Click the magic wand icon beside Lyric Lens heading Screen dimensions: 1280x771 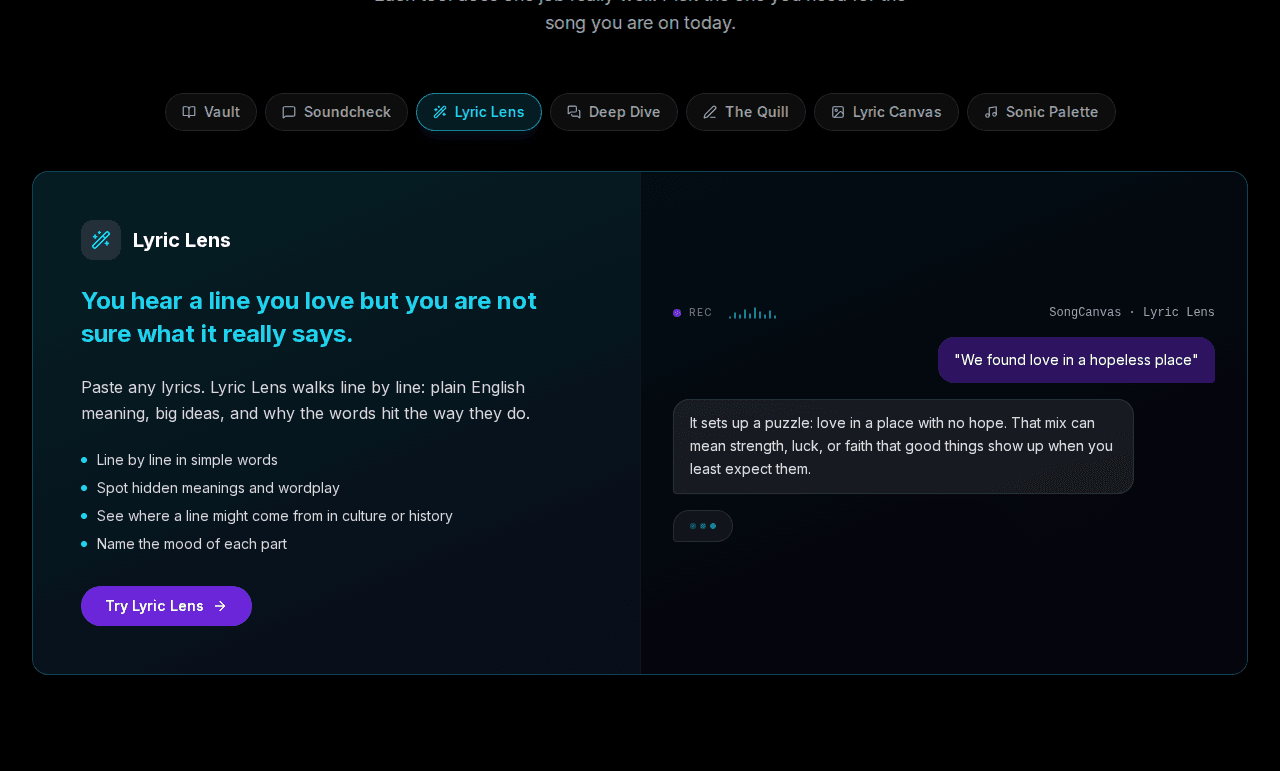tap(101, 240)
